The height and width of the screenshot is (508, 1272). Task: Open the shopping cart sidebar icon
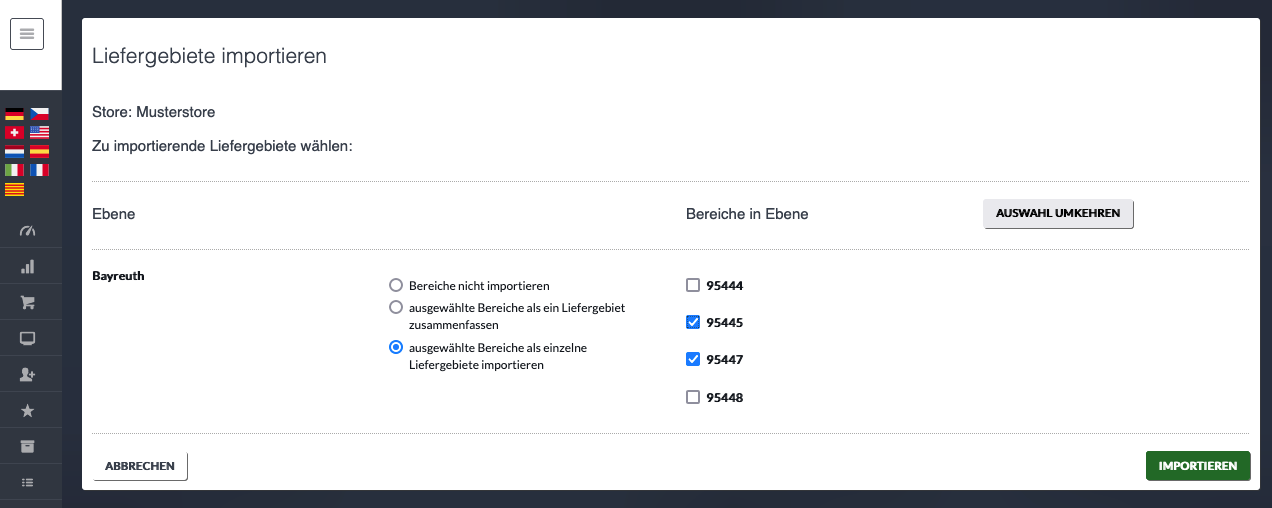point(28,302)
